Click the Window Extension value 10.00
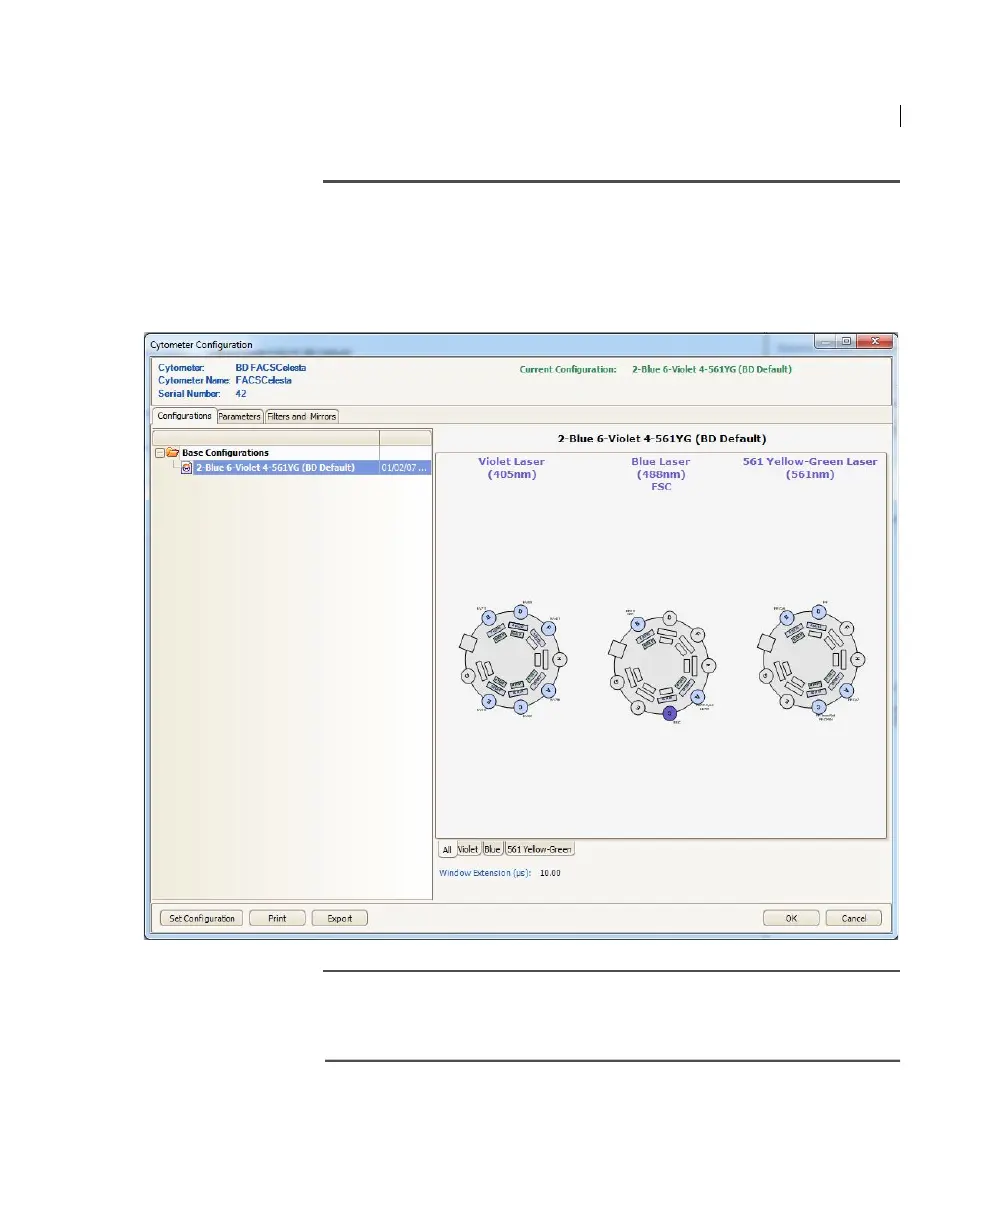The image size is (1008, 1224). (550, 873)
